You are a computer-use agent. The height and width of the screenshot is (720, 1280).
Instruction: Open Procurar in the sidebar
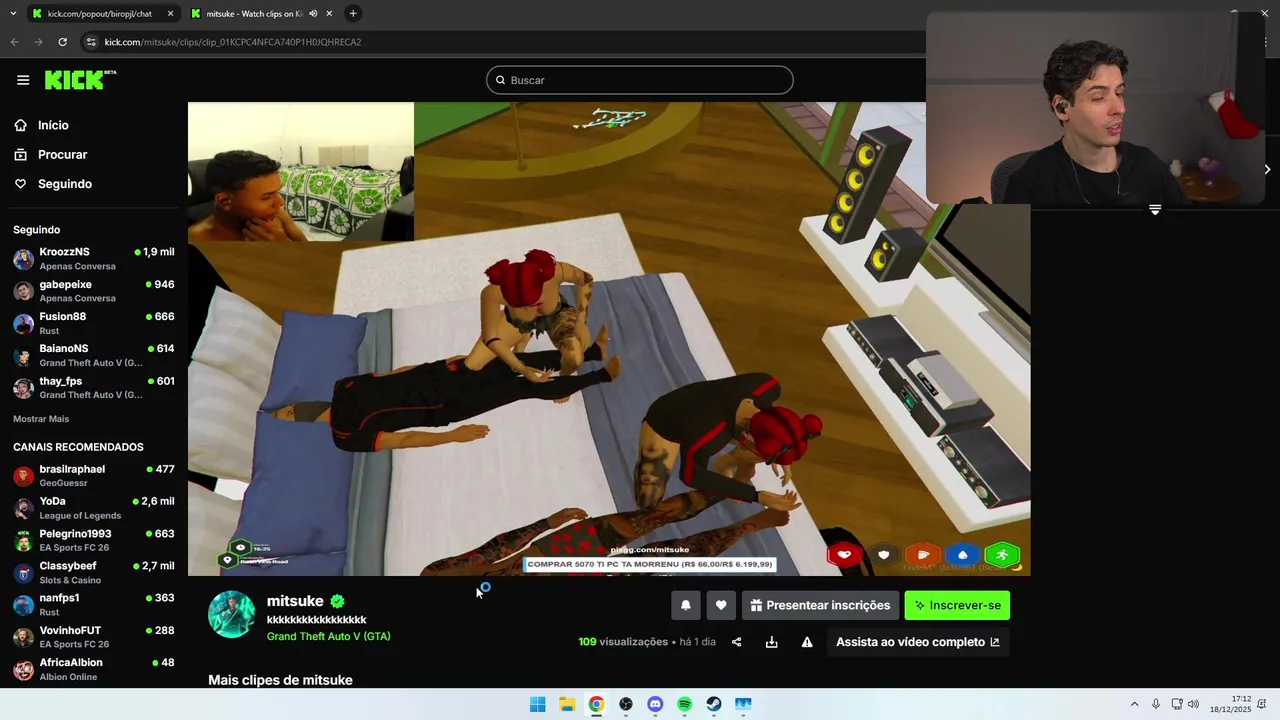[62, 154]
